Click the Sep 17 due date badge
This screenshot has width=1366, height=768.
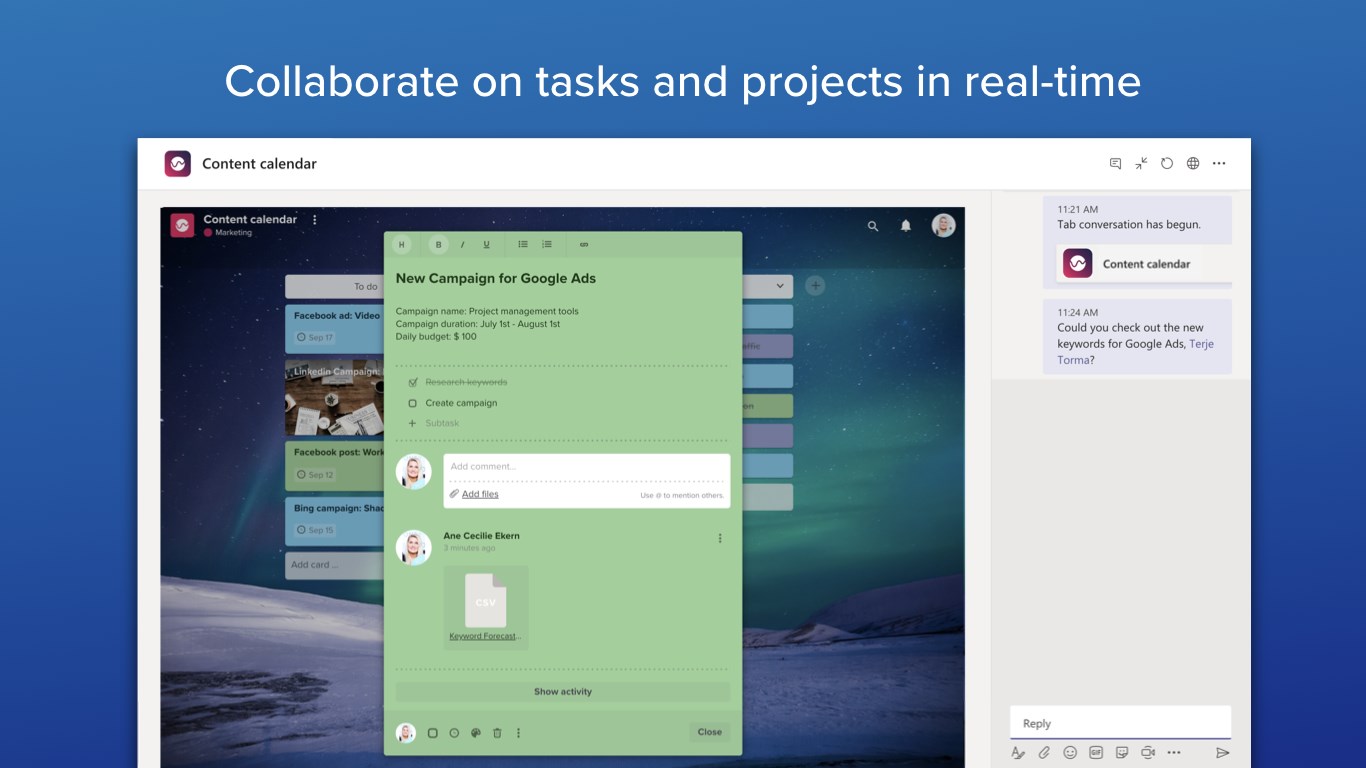click(315, 338)
